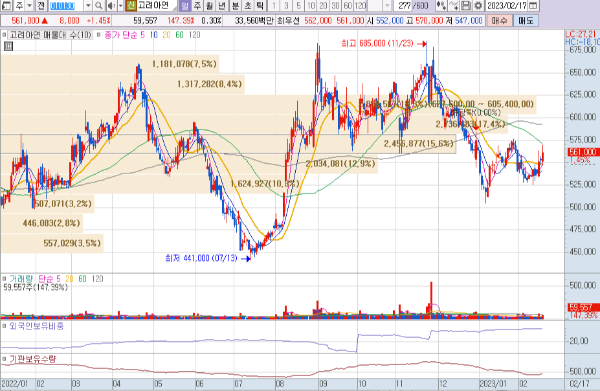
Task: Open the 주 market type dropdown arrow
Action: pyautogui.click(x=29, y=5)
